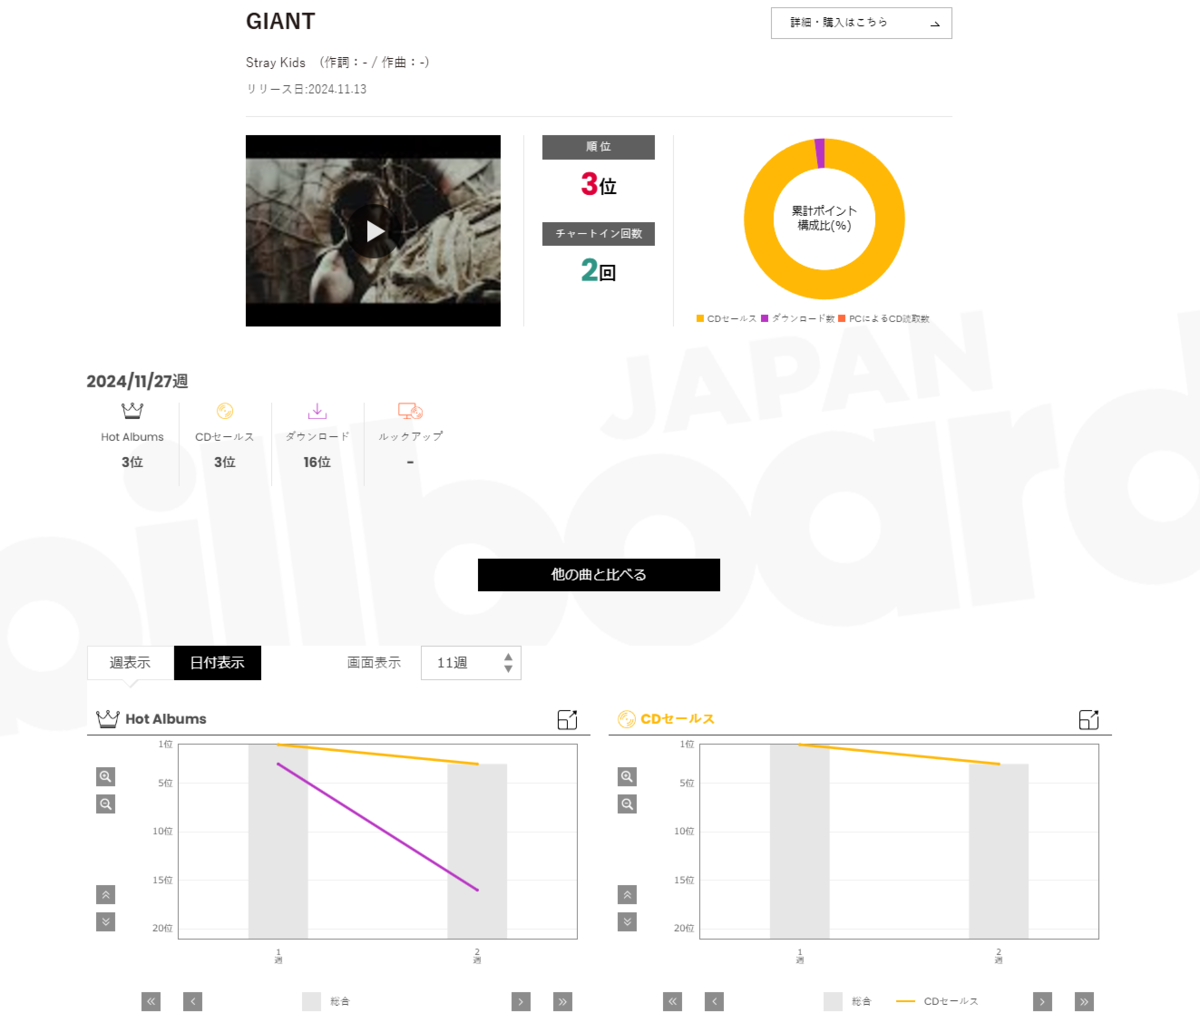Jump to first week in Hot Albums chart
Viewport: 1200px width, 1013px height.
151,1001
